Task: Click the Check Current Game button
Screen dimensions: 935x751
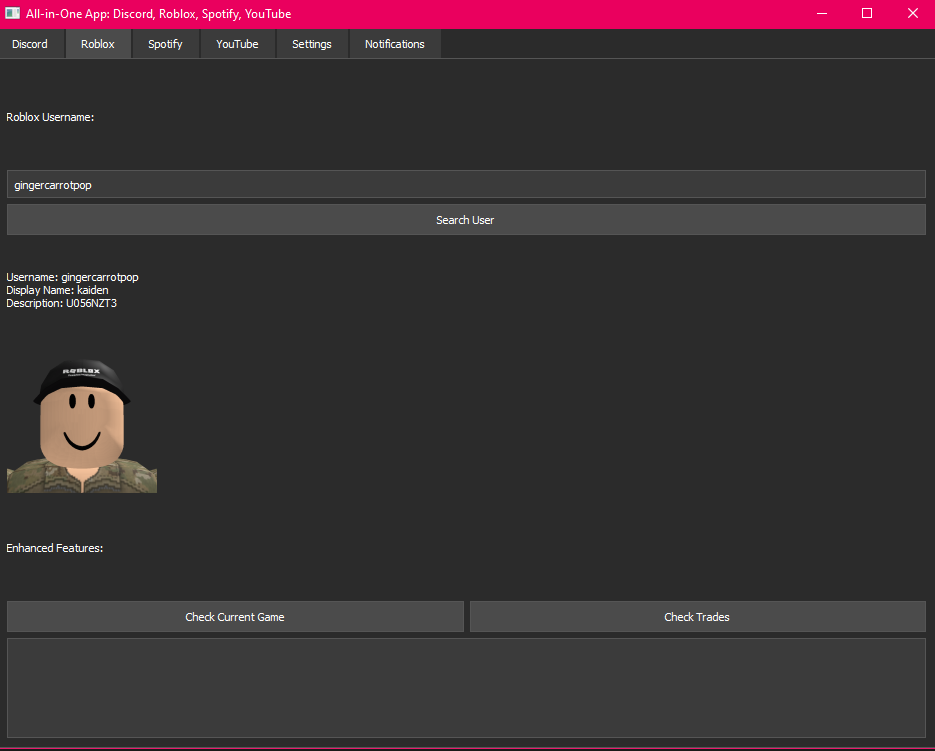Action: [x=235, y=617]
